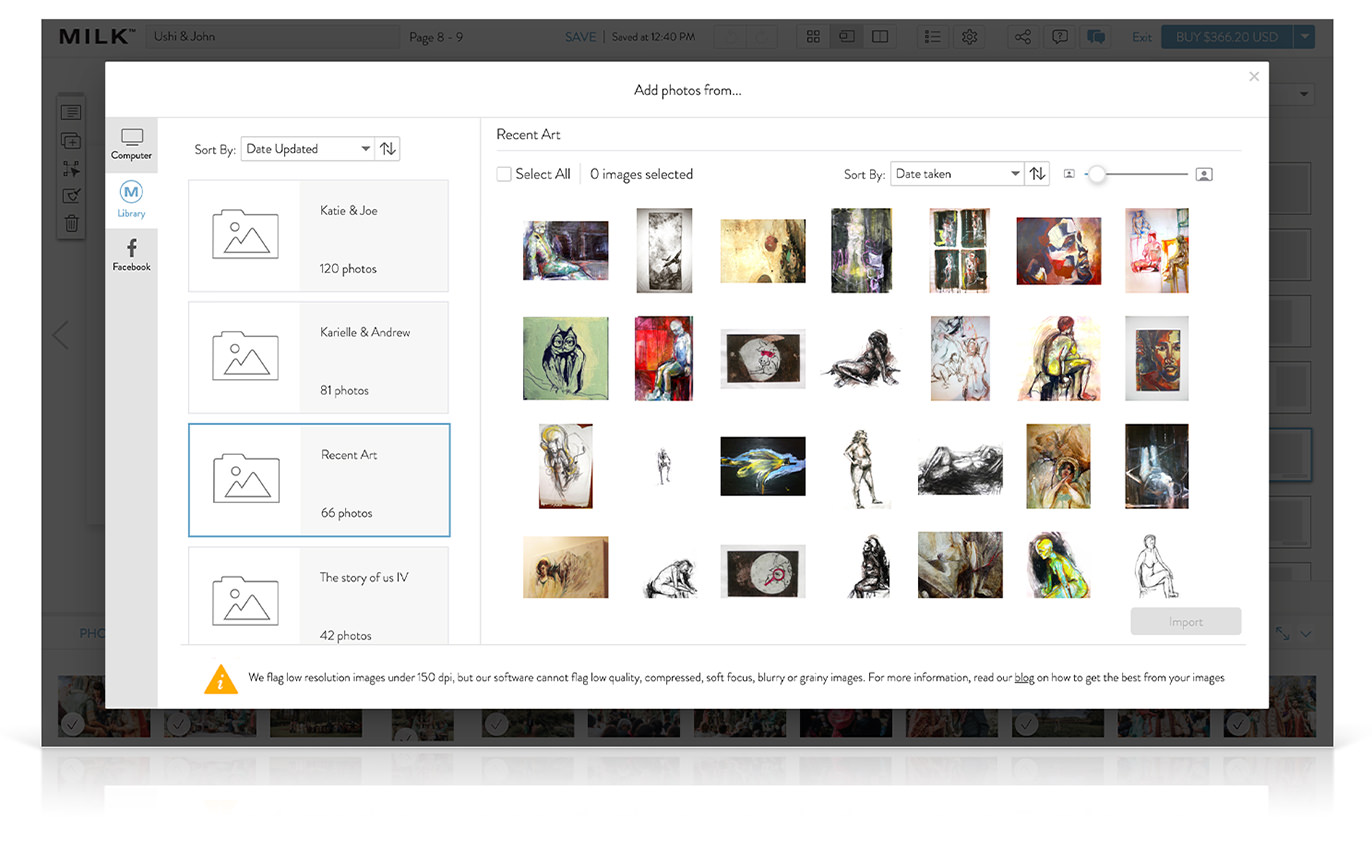The width and height of the screenshot is (1372, 860).
Task: Select the Recent Art album with 66 photos
Action: (x=319, y=480)
